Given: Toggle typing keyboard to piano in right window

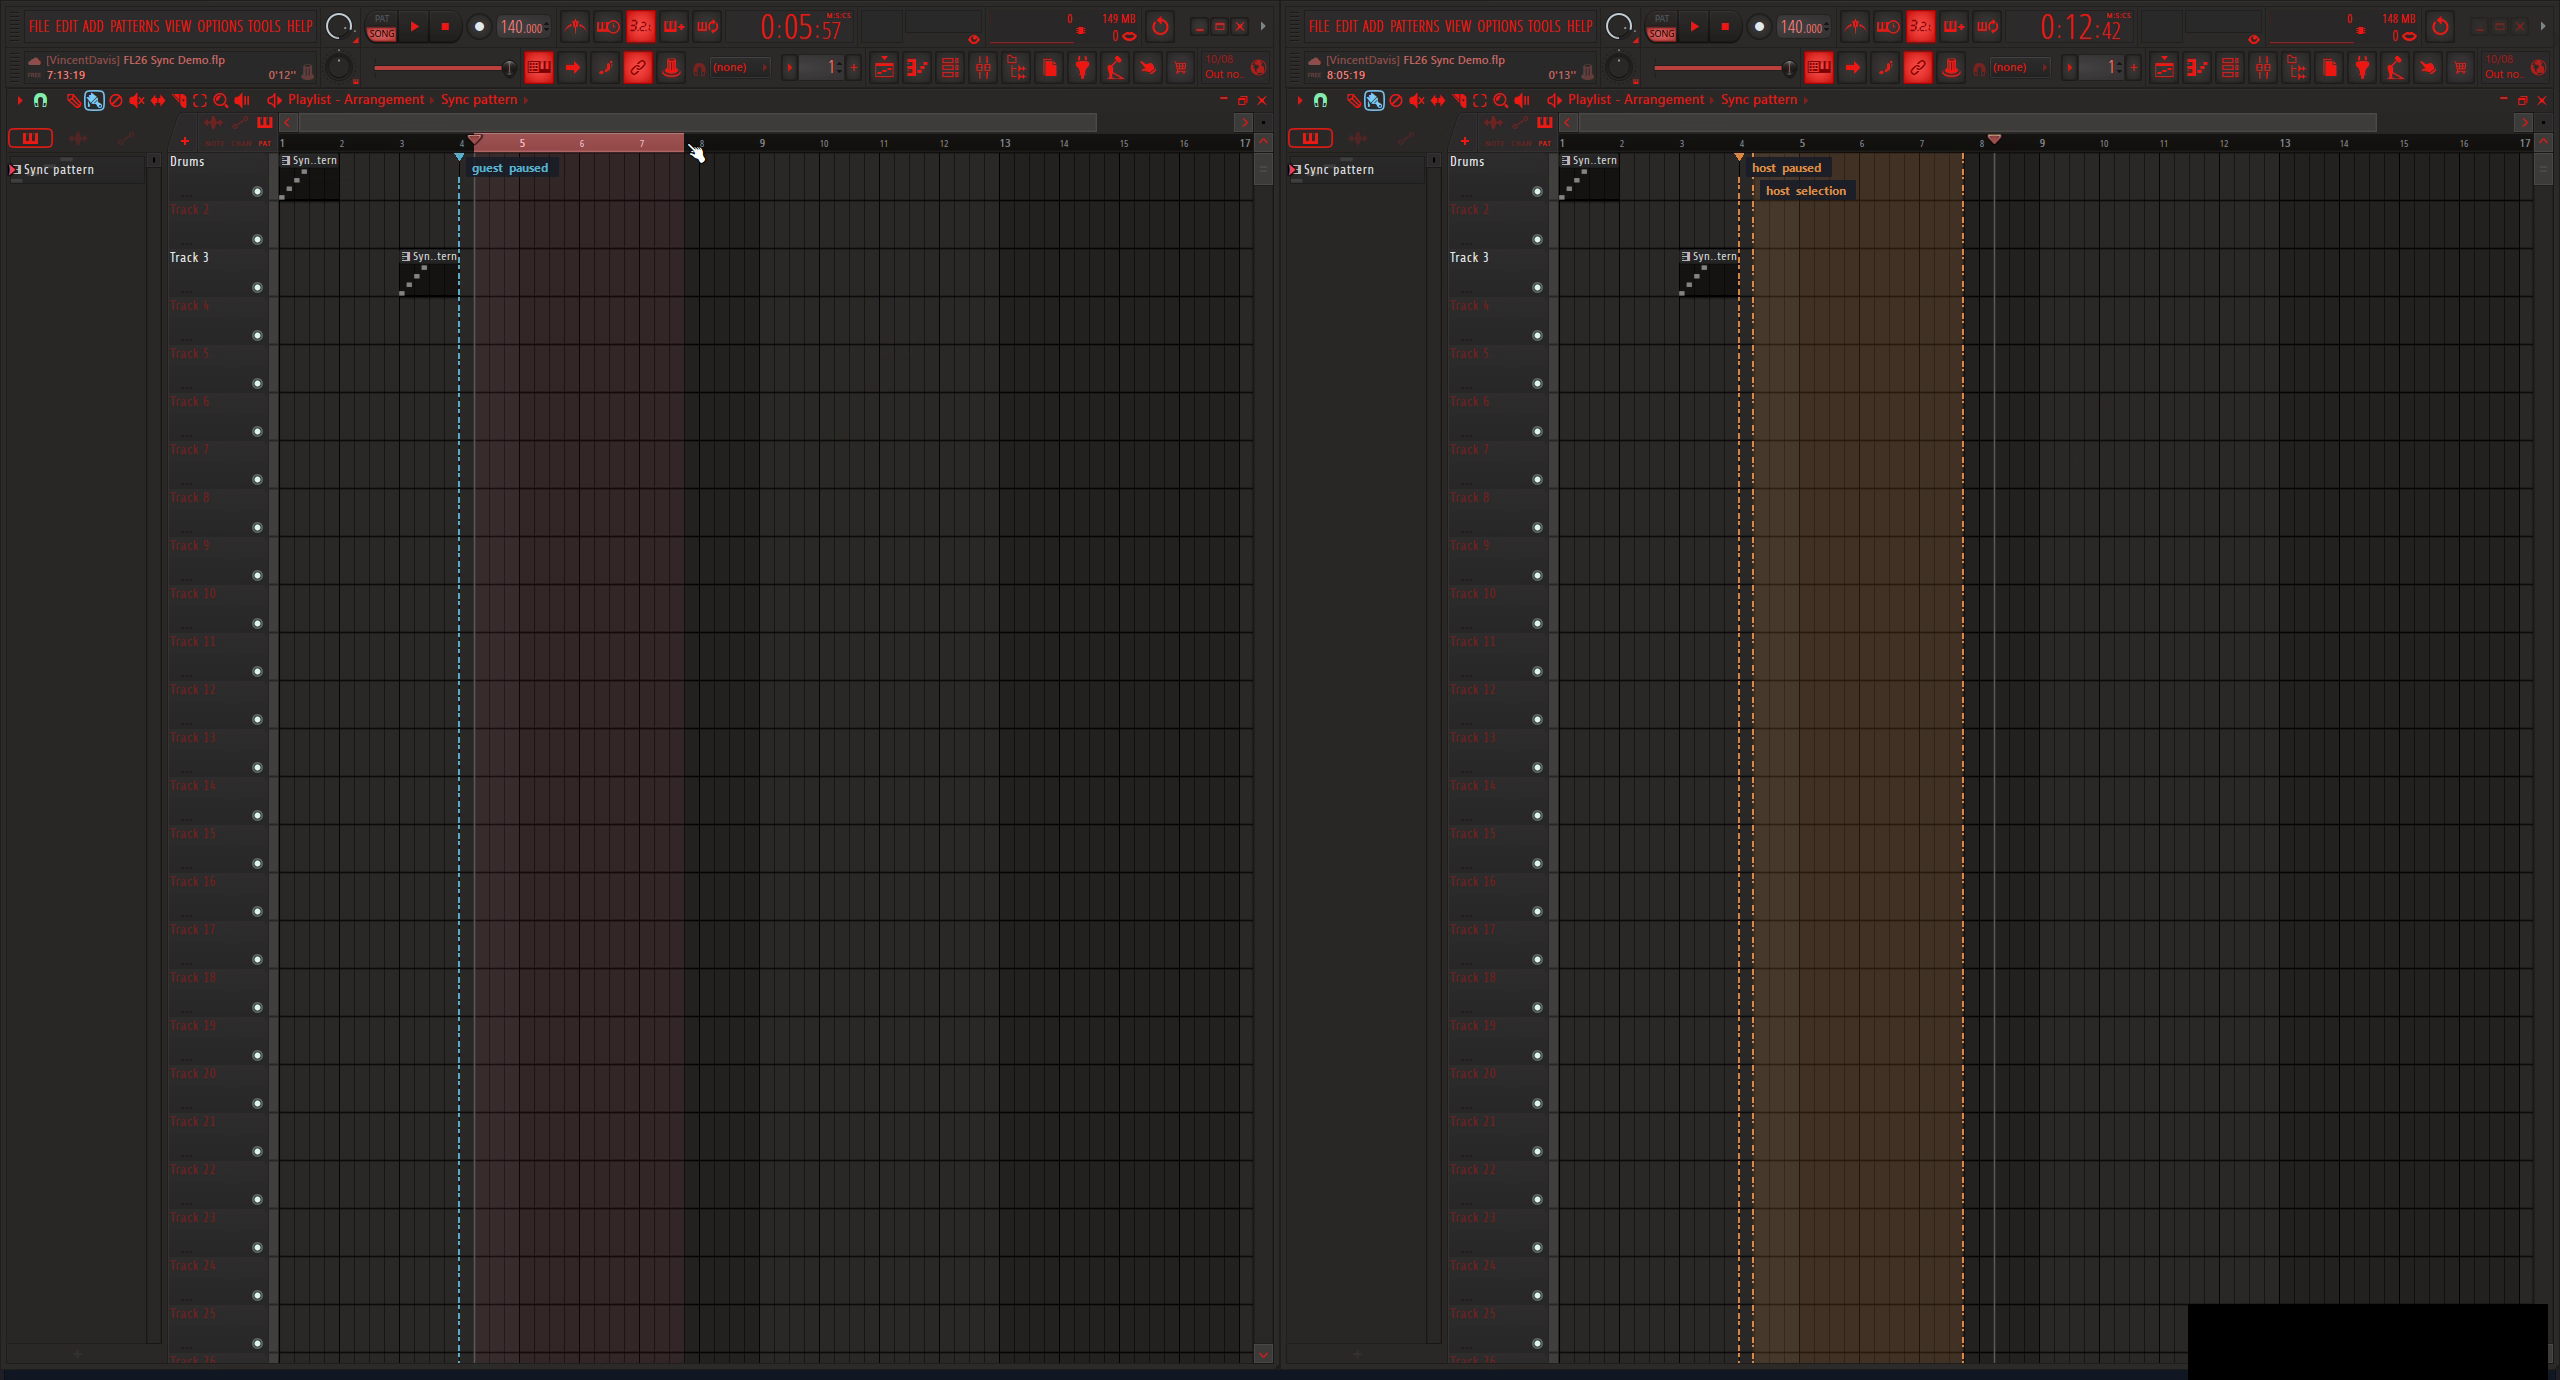Looking at the screenshot, I should (1819, 68).
